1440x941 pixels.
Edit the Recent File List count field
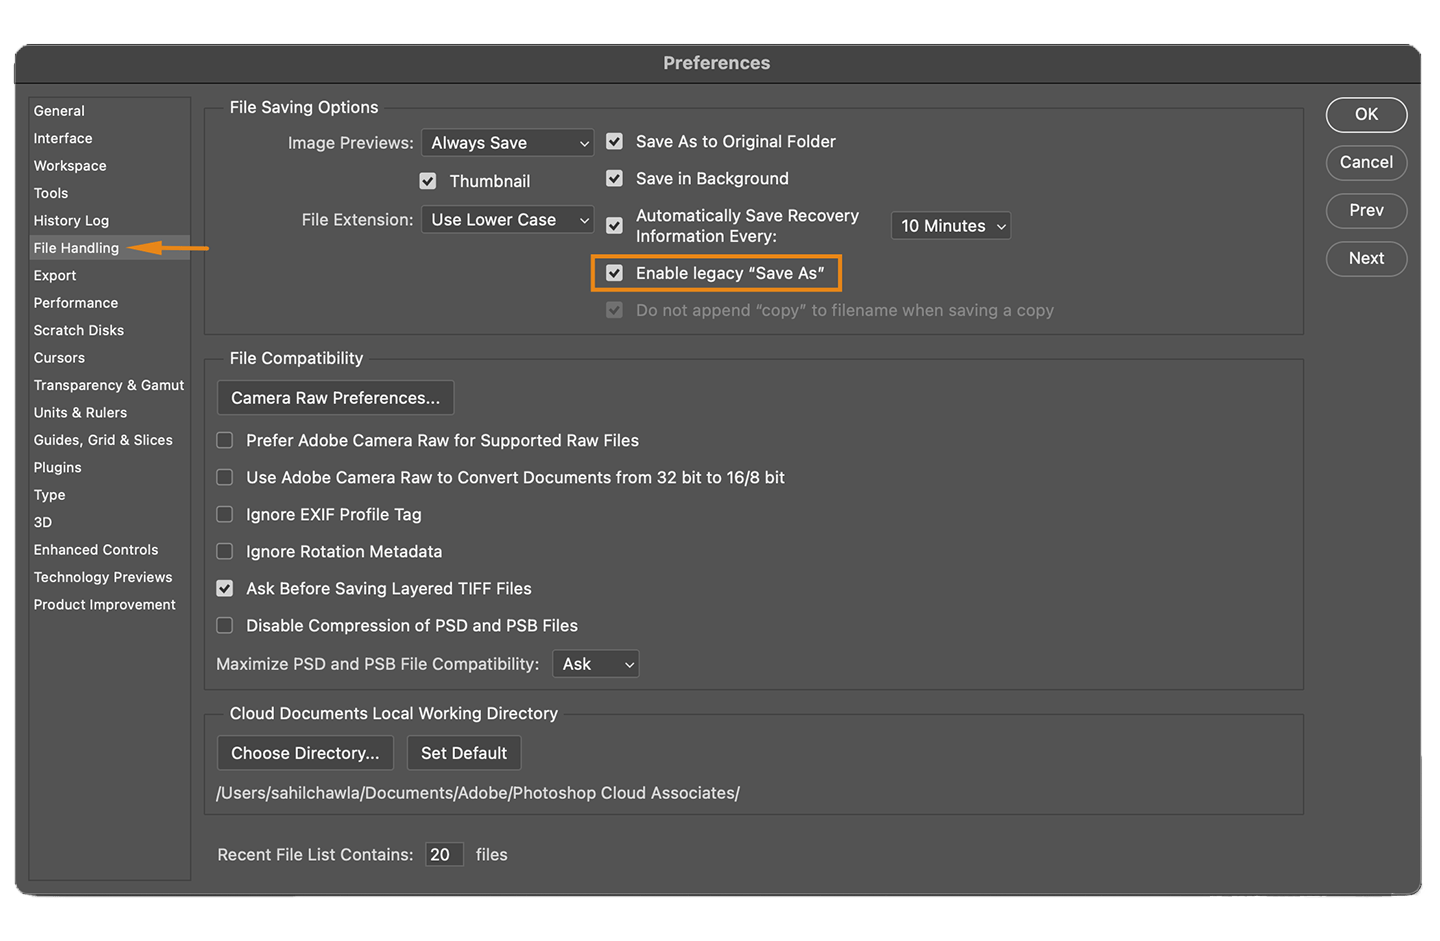coord(443,854)
